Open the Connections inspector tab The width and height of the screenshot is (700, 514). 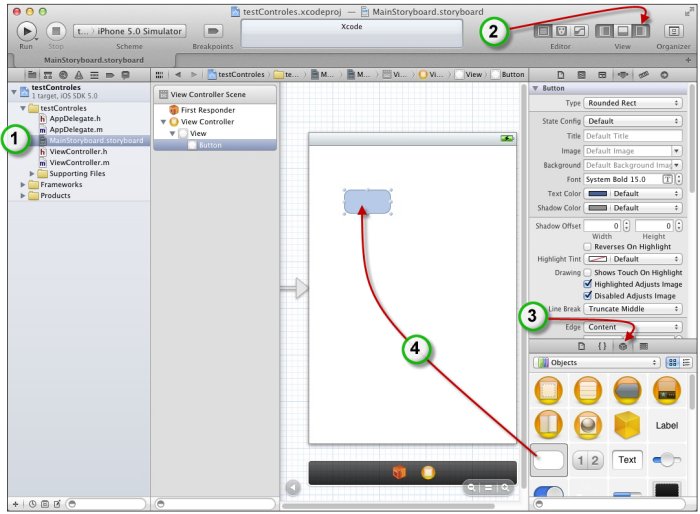pyautogui.click(x=664, y=75)
